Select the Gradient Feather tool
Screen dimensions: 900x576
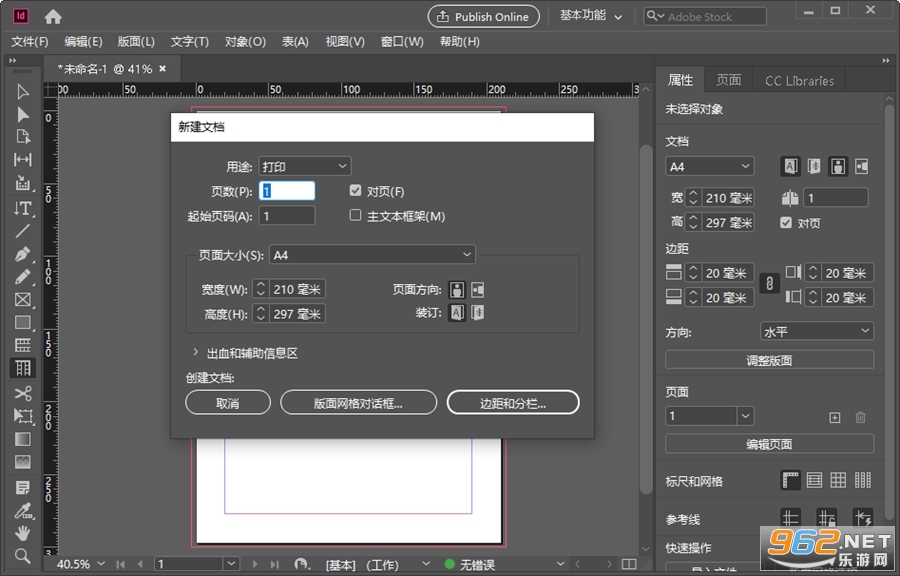coord(23,462)
